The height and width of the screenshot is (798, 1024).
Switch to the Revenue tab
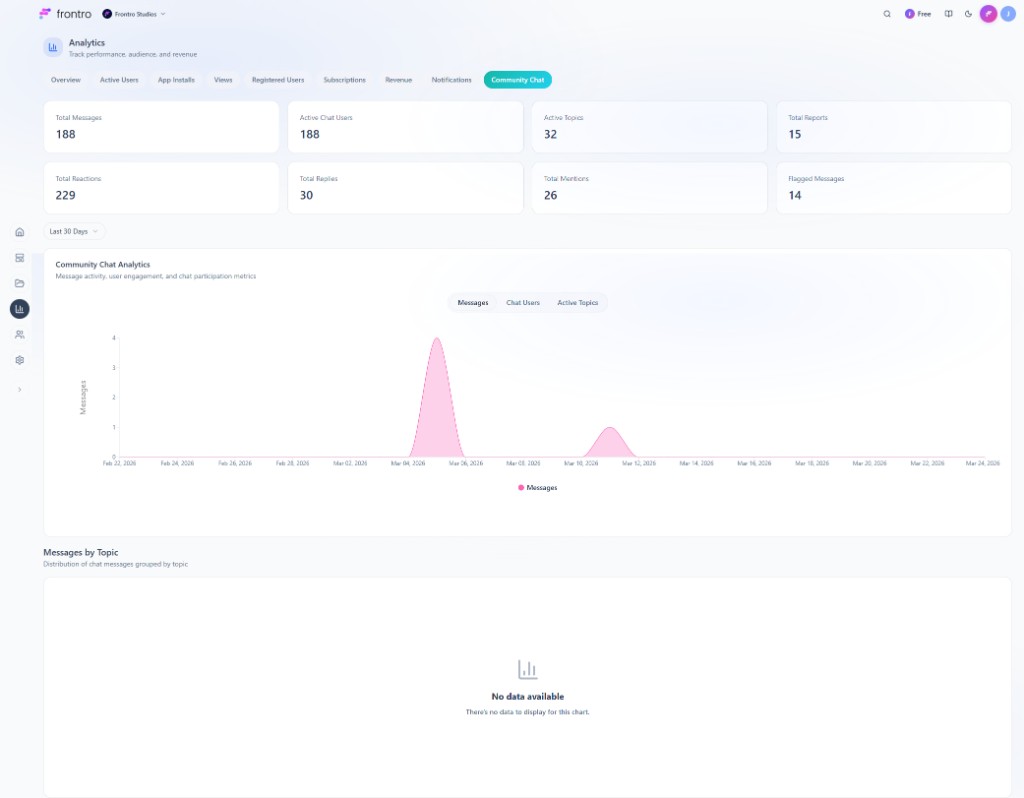coord(398,80)
